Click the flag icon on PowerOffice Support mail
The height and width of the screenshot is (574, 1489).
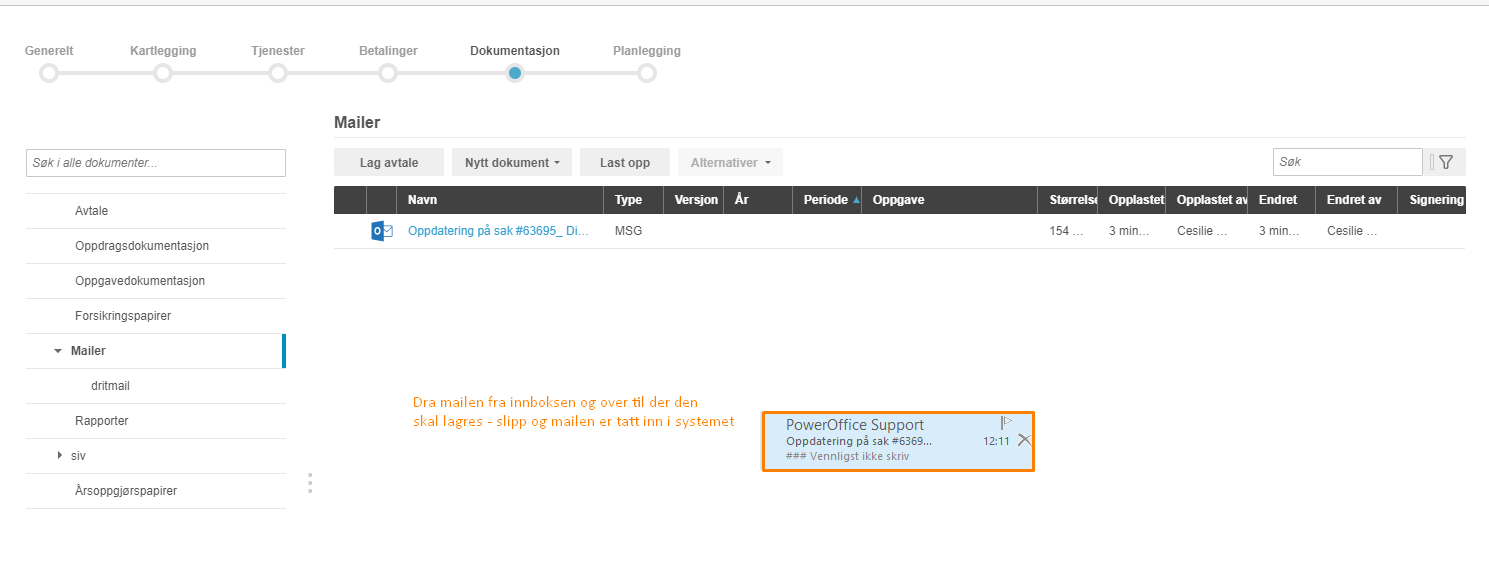tap(1006, 423)
